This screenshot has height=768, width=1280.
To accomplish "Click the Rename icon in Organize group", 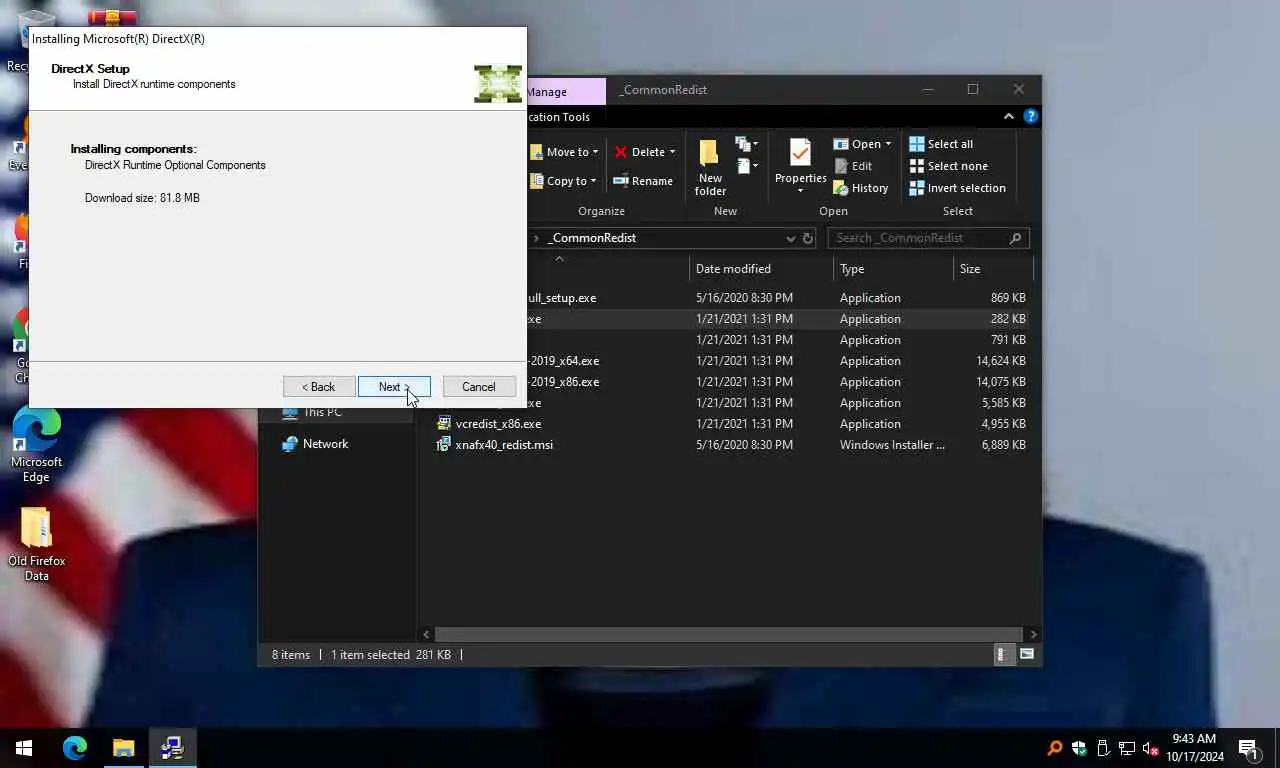I will (x=621, y=181).
